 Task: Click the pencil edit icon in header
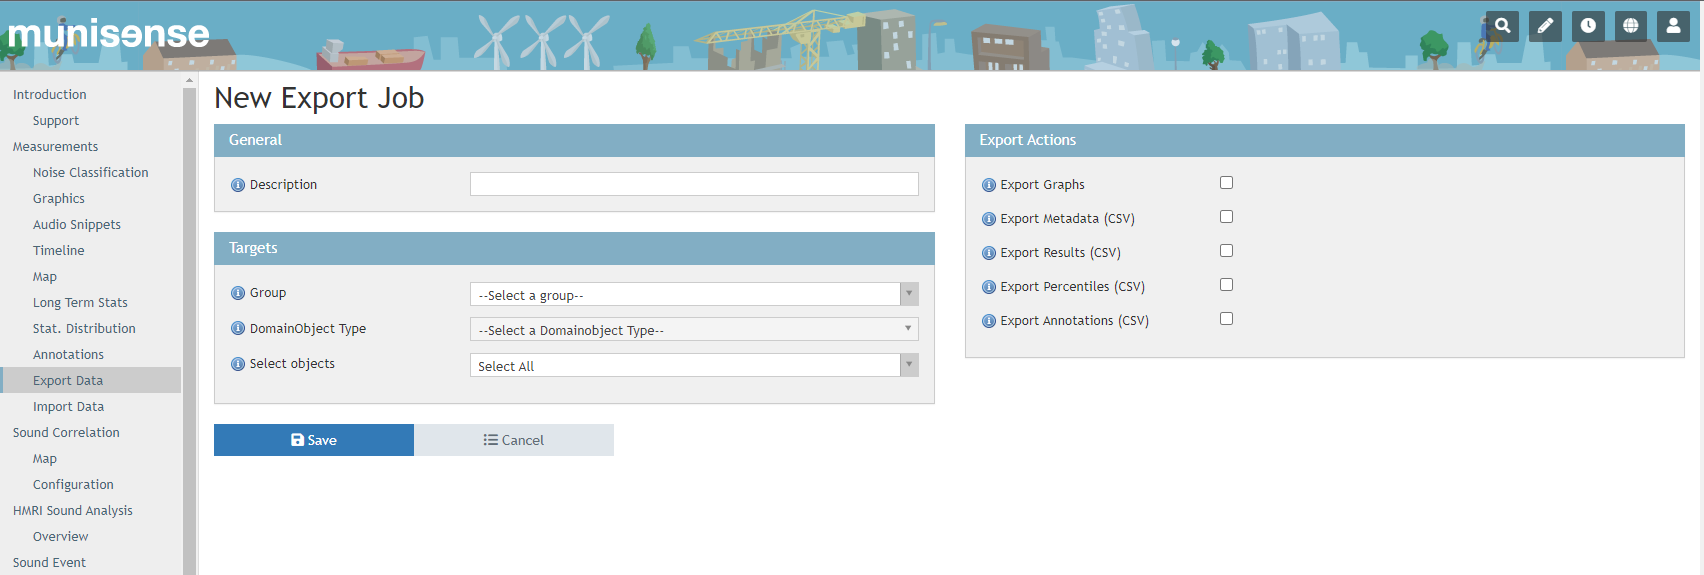tap(1545, 26)
